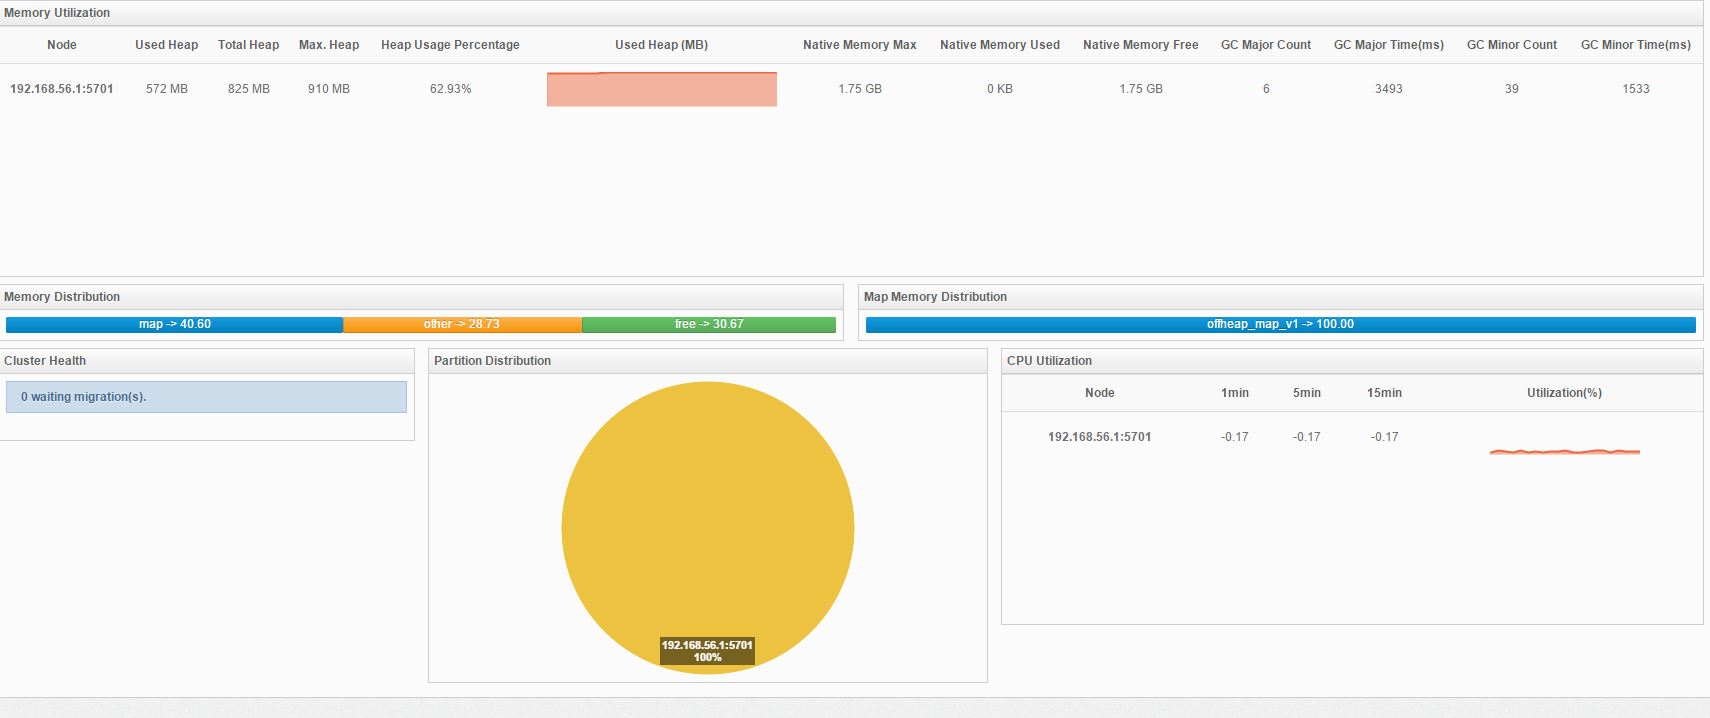
Task: Click the blue map -> 40.60 bar segment
Action: [x=175, y=324]
